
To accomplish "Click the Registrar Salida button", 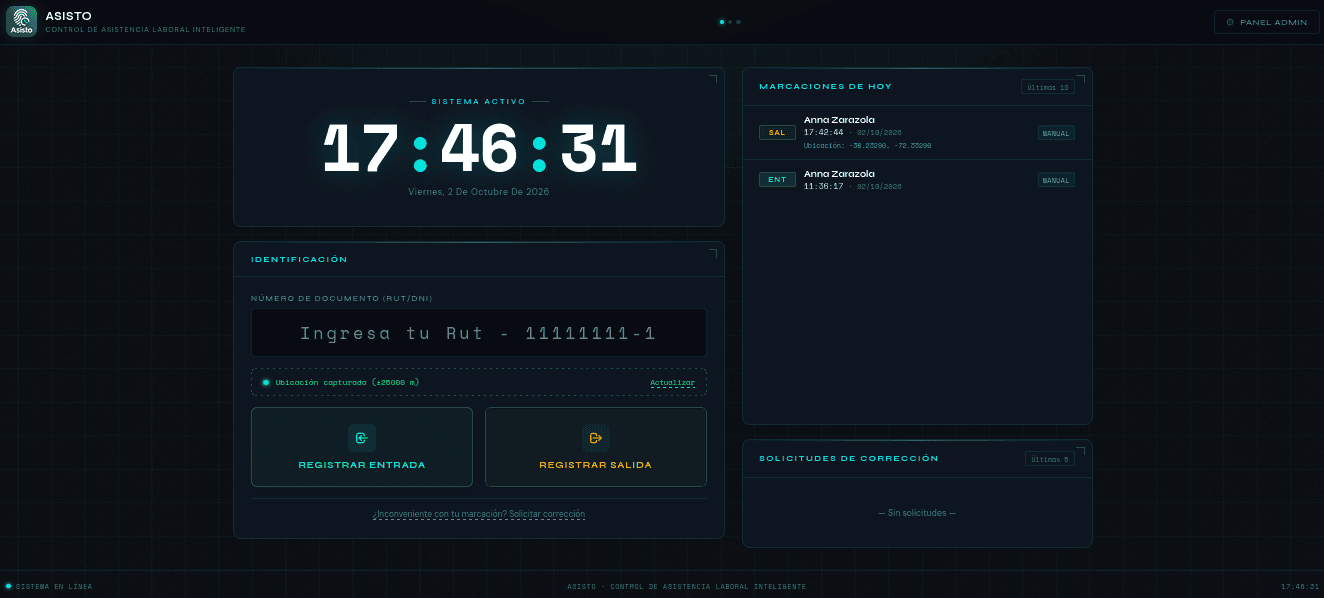I will [x=596, y=447].
